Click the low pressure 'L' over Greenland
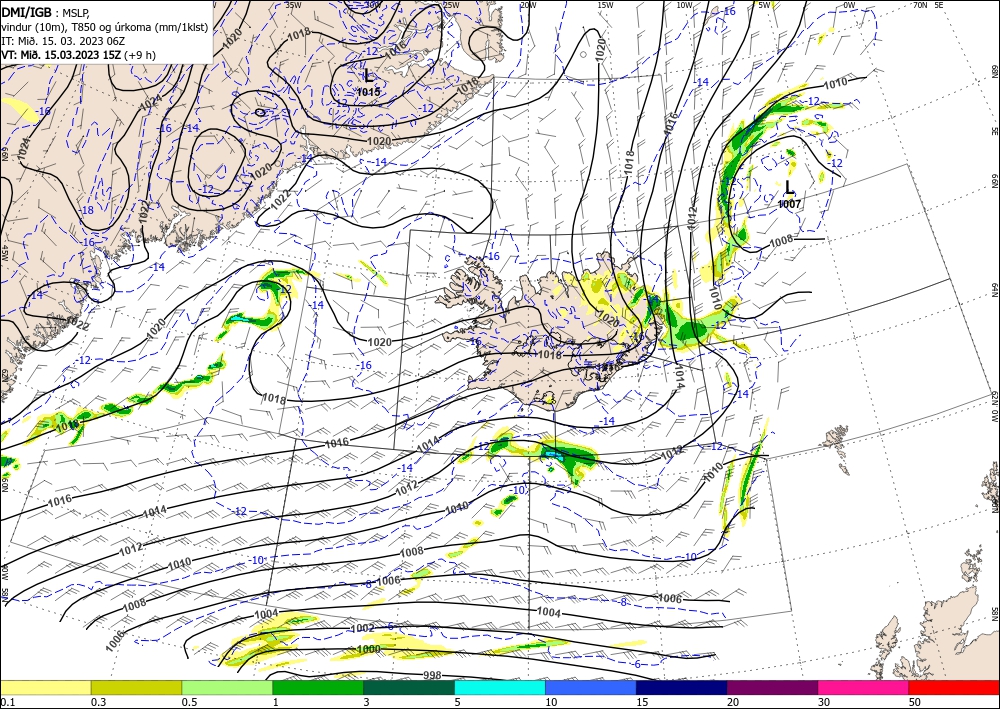Viewport: 1000px width, 709px height. [x=369, y=75]
